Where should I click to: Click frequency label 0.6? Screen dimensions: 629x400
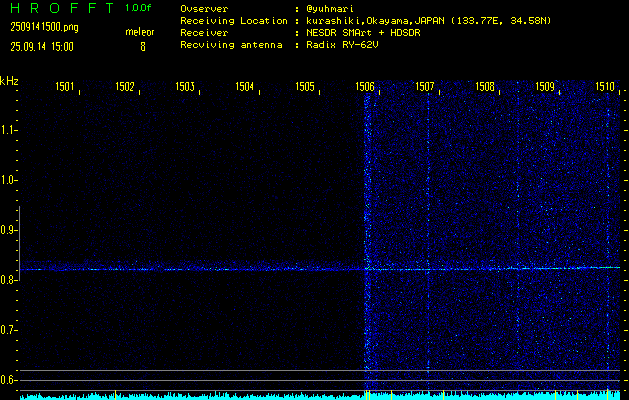coord(7,380)
